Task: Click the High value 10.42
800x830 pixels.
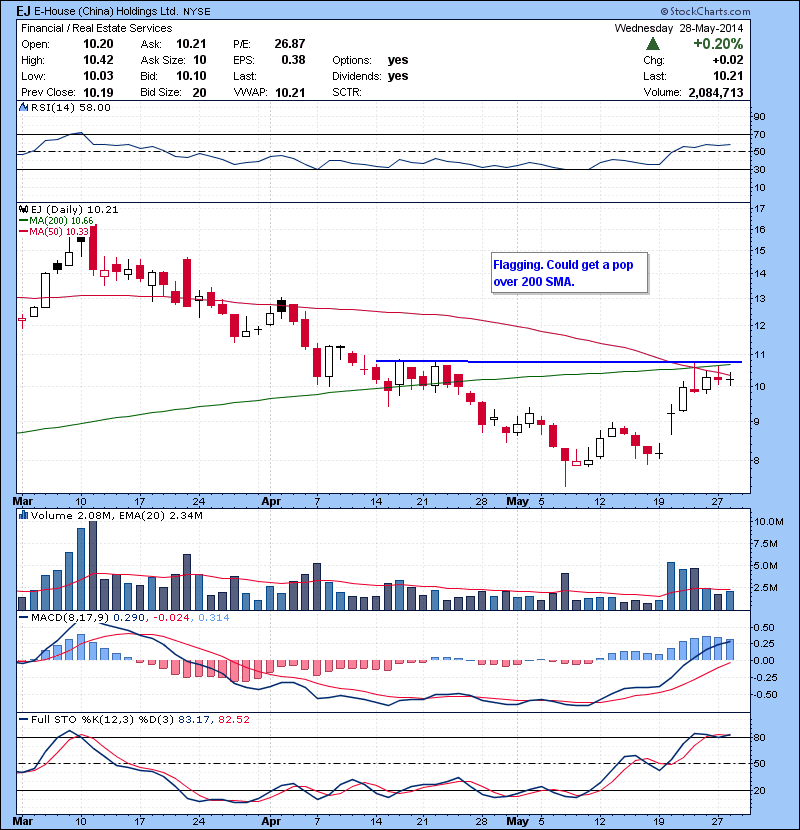Action: click(98, 60)
